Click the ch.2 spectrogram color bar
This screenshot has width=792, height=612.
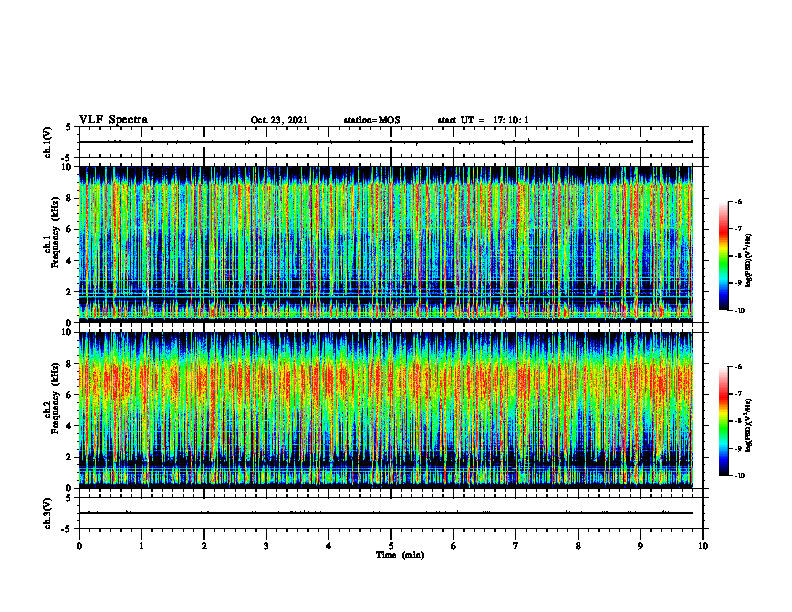(723, 421)
